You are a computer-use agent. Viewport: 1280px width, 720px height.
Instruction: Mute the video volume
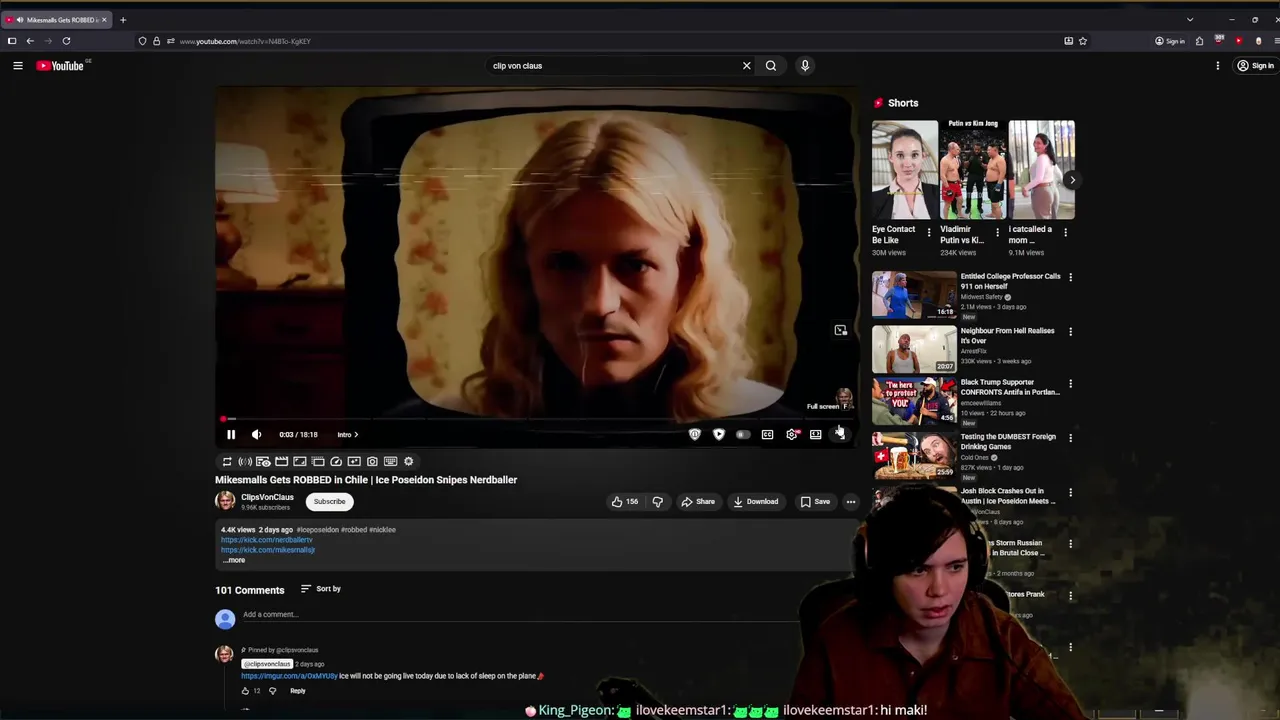click(x=257, y=434)
